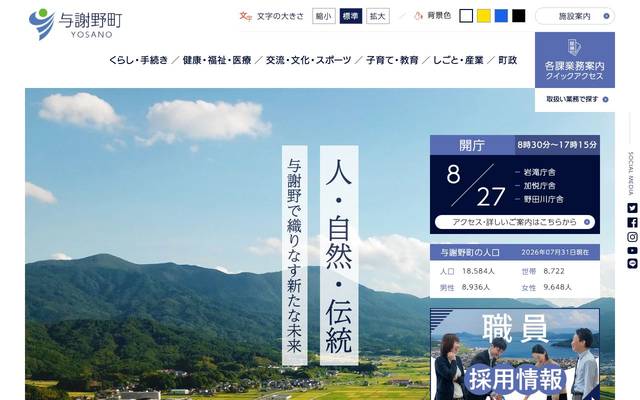Click アクセス・詳しいご案内はこちらから button

coord(515,222)
